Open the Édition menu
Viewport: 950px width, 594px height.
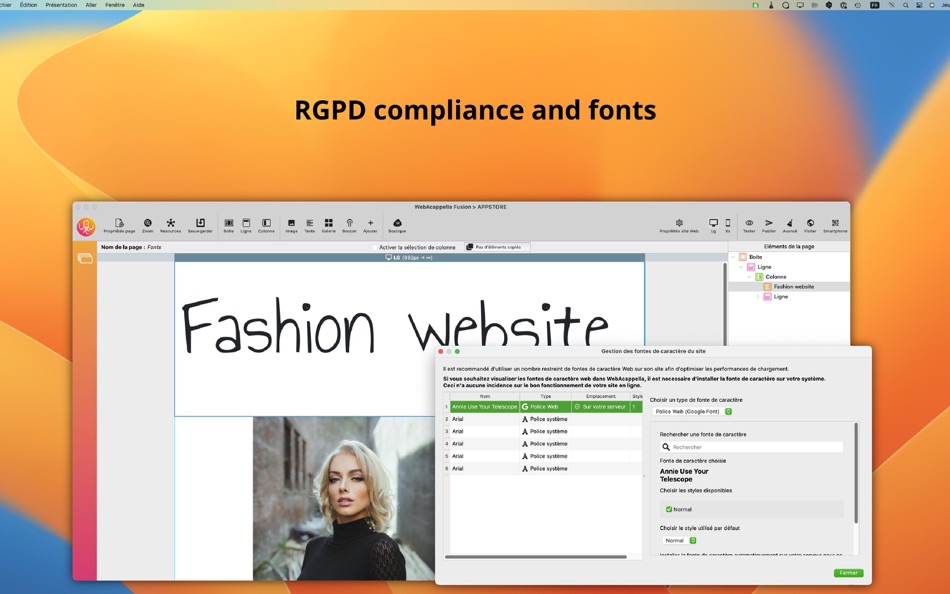point(28,5)
